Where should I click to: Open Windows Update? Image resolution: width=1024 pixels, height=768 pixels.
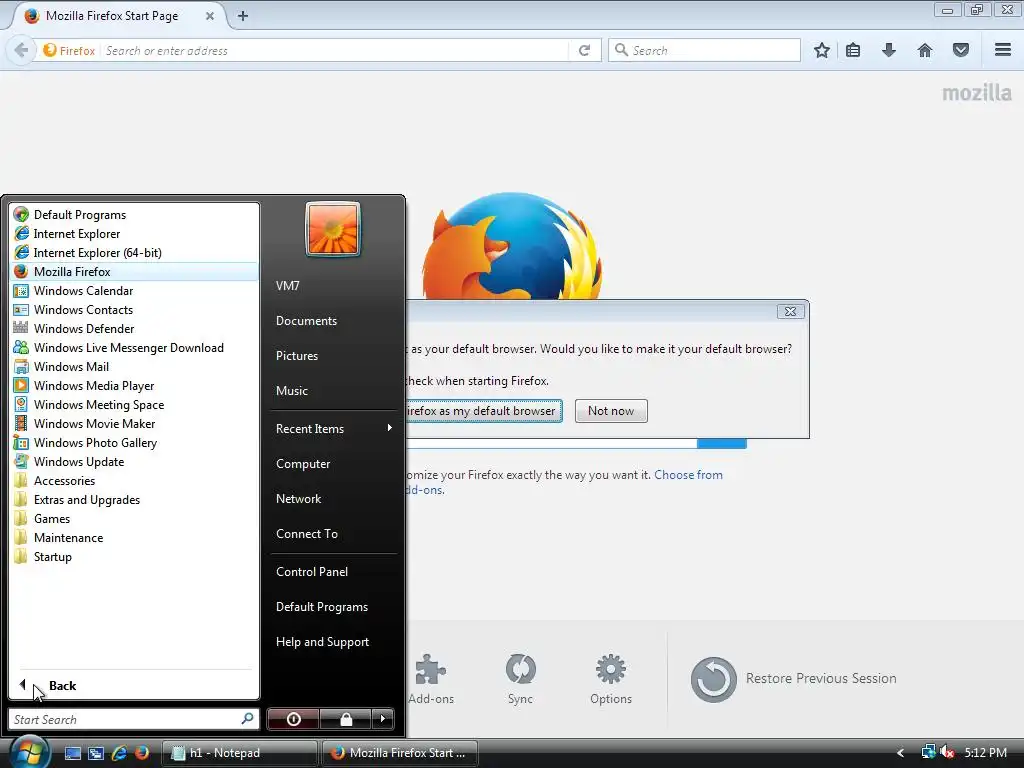coord(134,462)
